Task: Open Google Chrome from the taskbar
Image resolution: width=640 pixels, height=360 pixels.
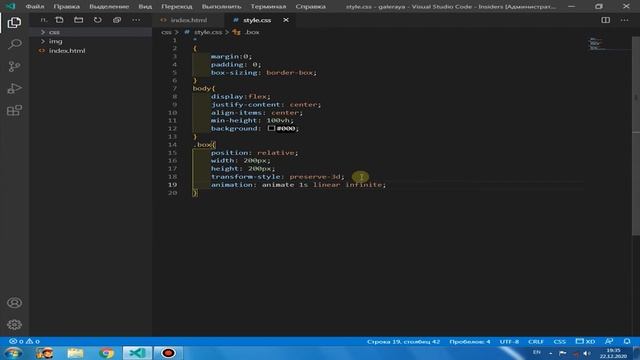Action: [x=106, y=353]
